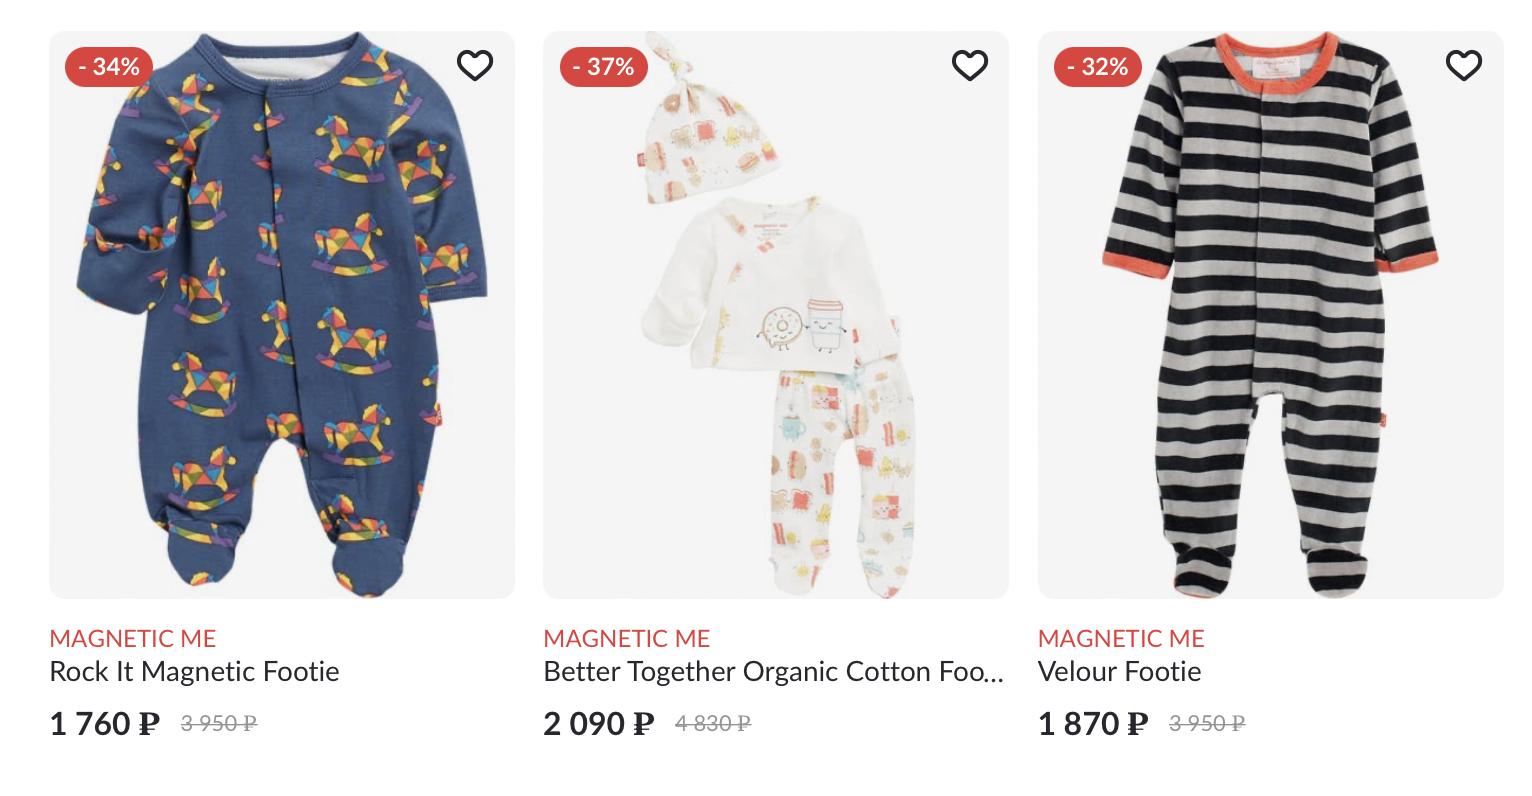This screenshot has height=796, width=1532.
Task: Click the -37% discount badge
Action: tap(604, 67)
